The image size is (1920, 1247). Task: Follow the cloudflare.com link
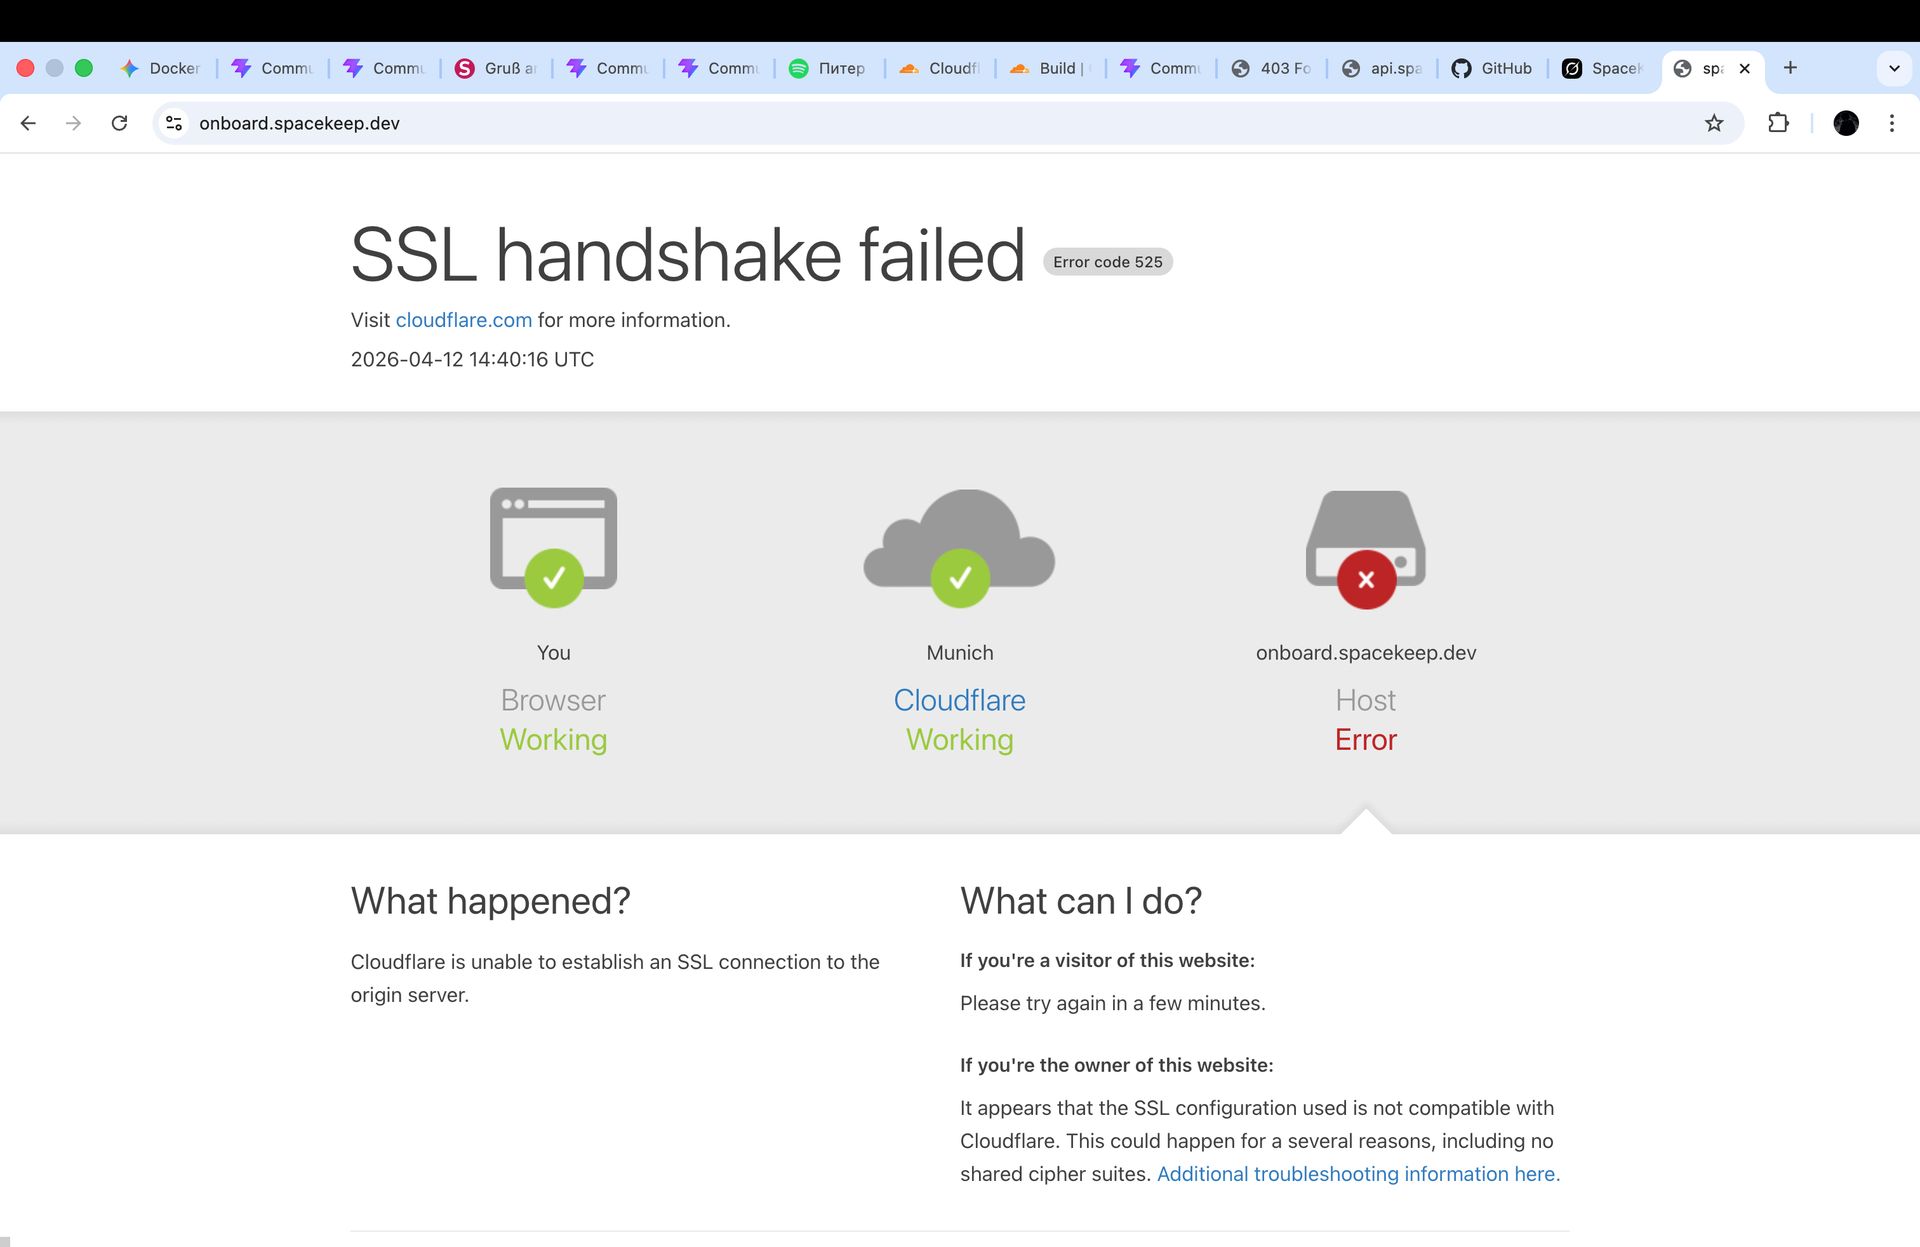pyautogui.click(x=463, y=320)
